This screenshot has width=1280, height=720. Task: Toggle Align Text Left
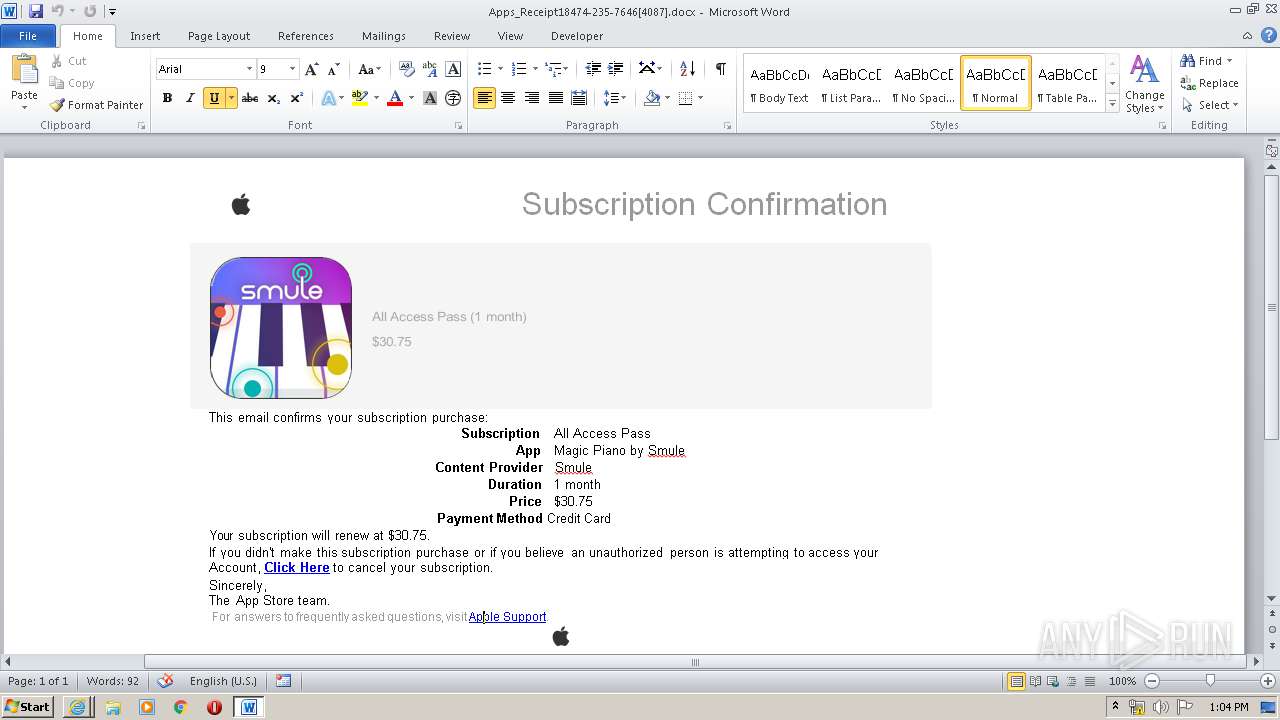484,98
